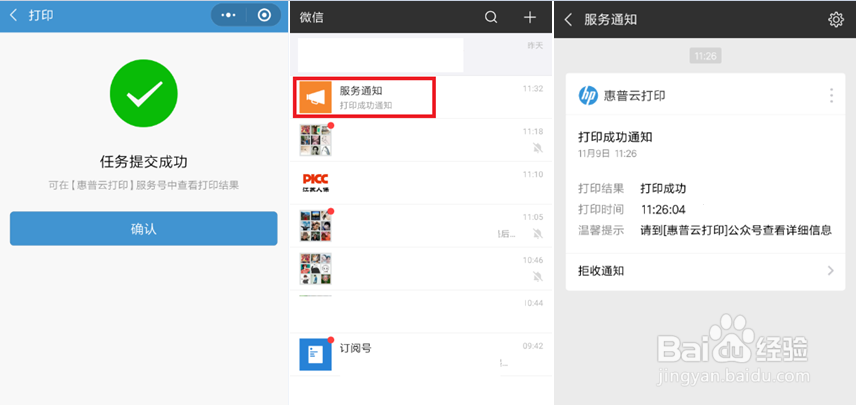Tap the 微信 title in the header
Screen dimensions: 856x405
[311, 17]
